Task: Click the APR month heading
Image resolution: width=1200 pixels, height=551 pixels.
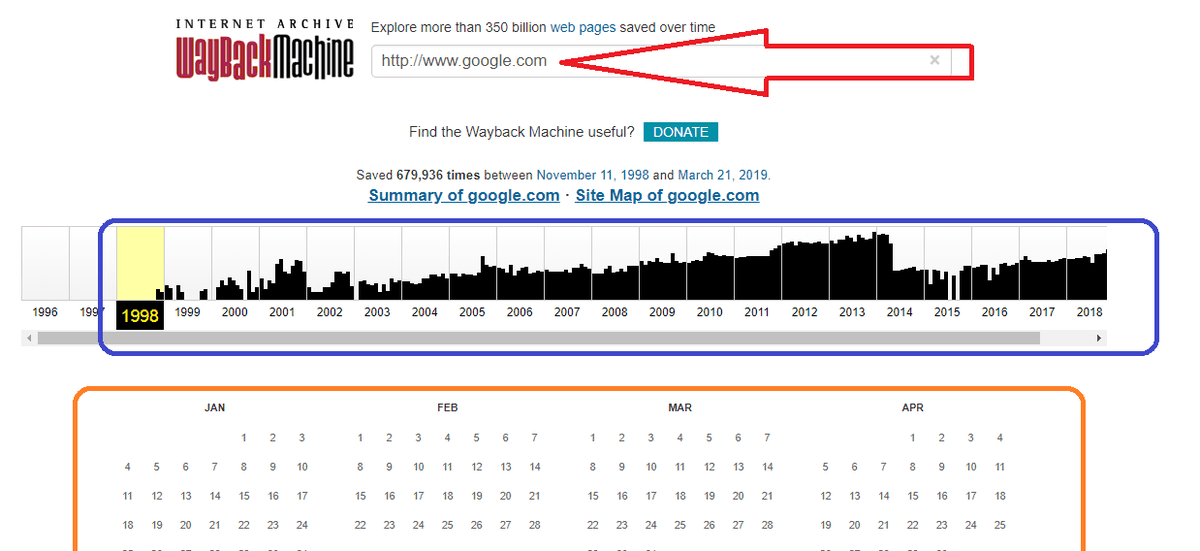Action: pos(913,408)
